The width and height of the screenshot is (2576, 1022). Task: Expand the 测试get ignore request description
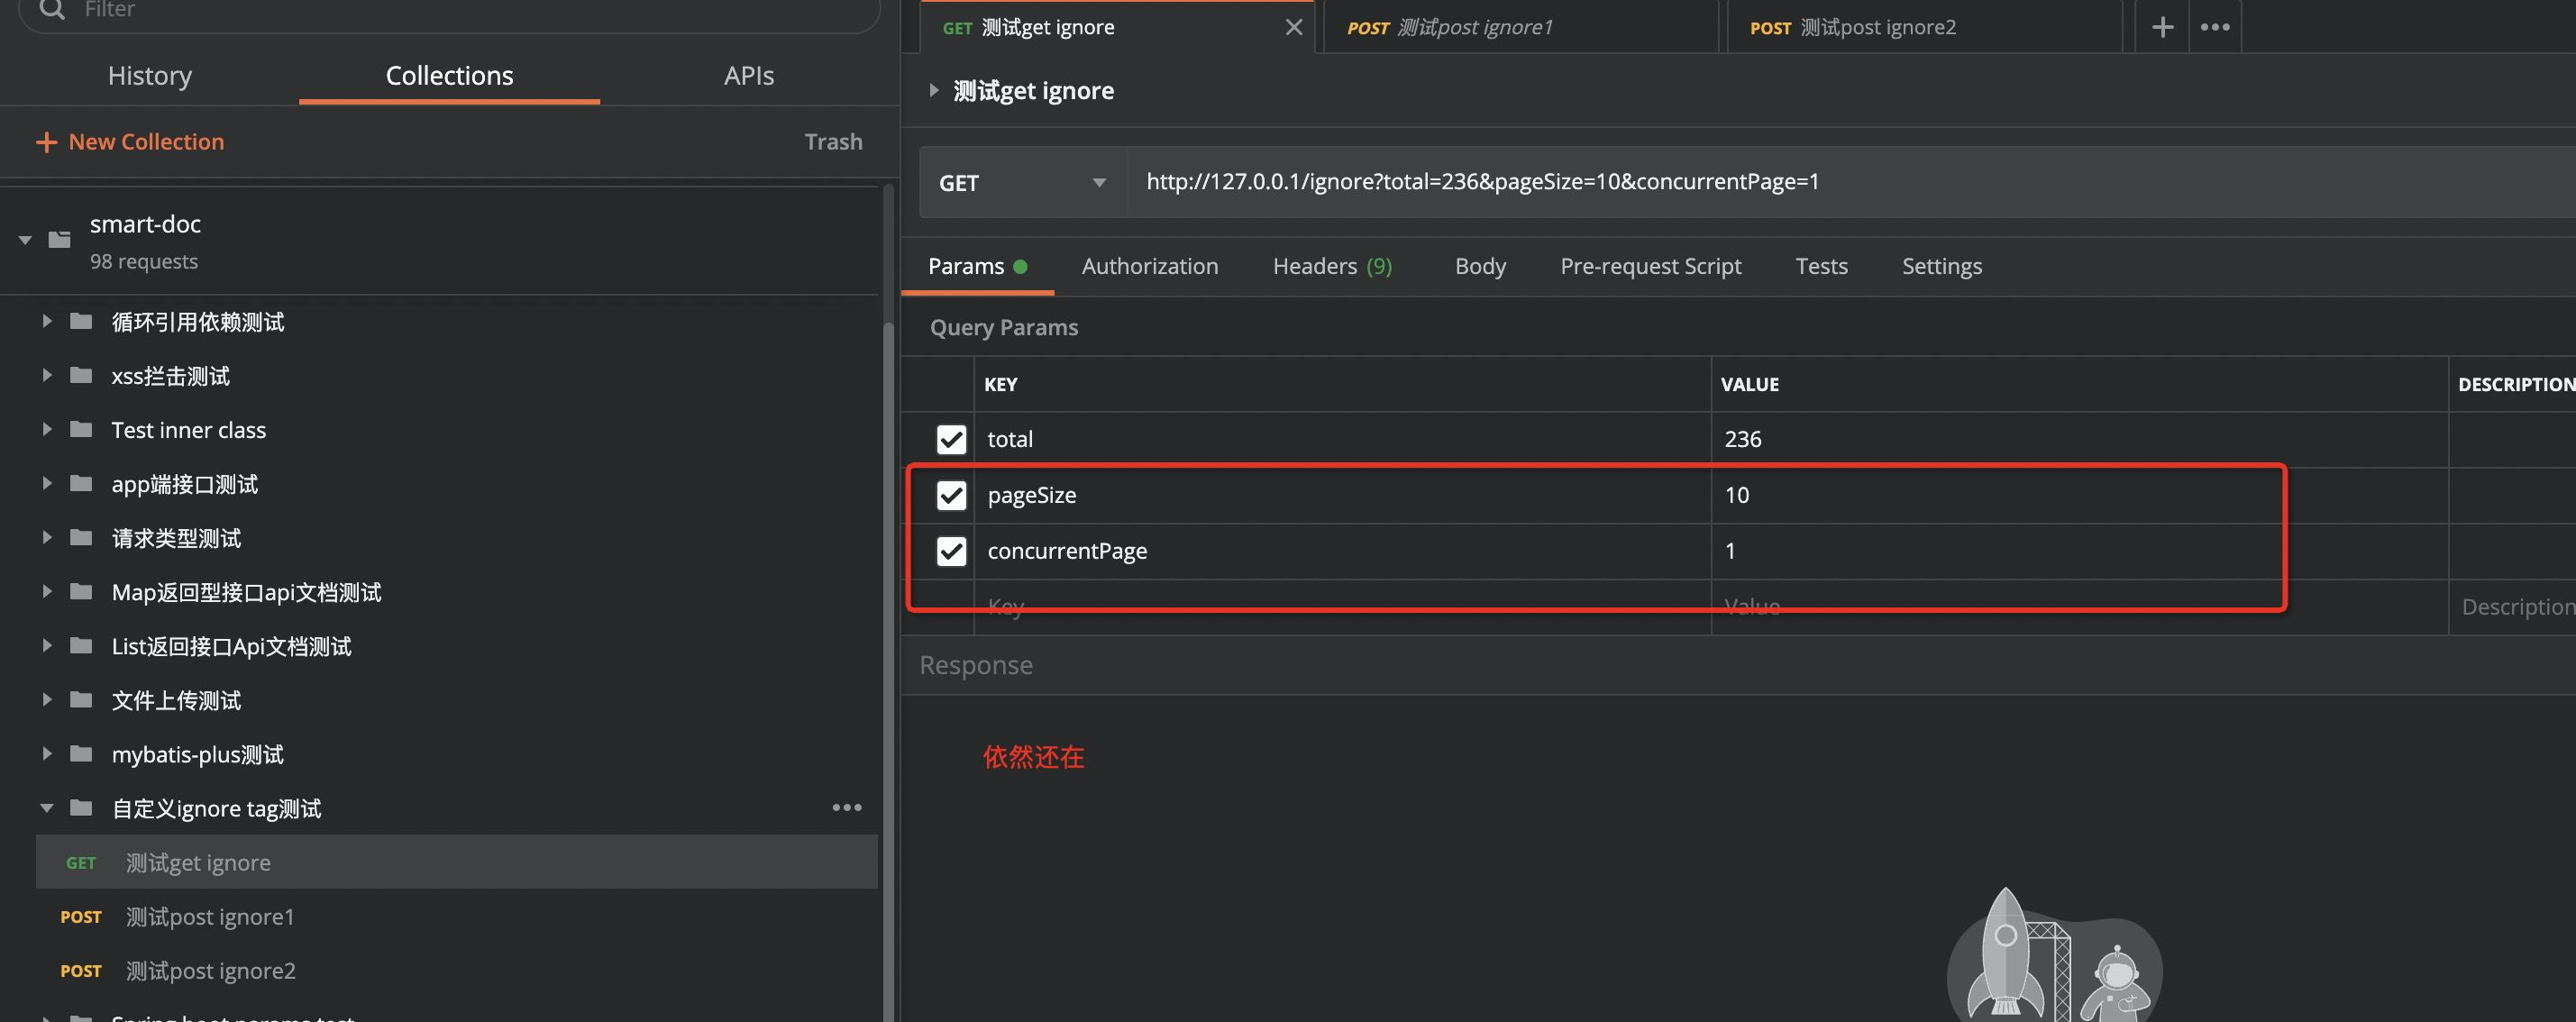(x=933, y=90)
